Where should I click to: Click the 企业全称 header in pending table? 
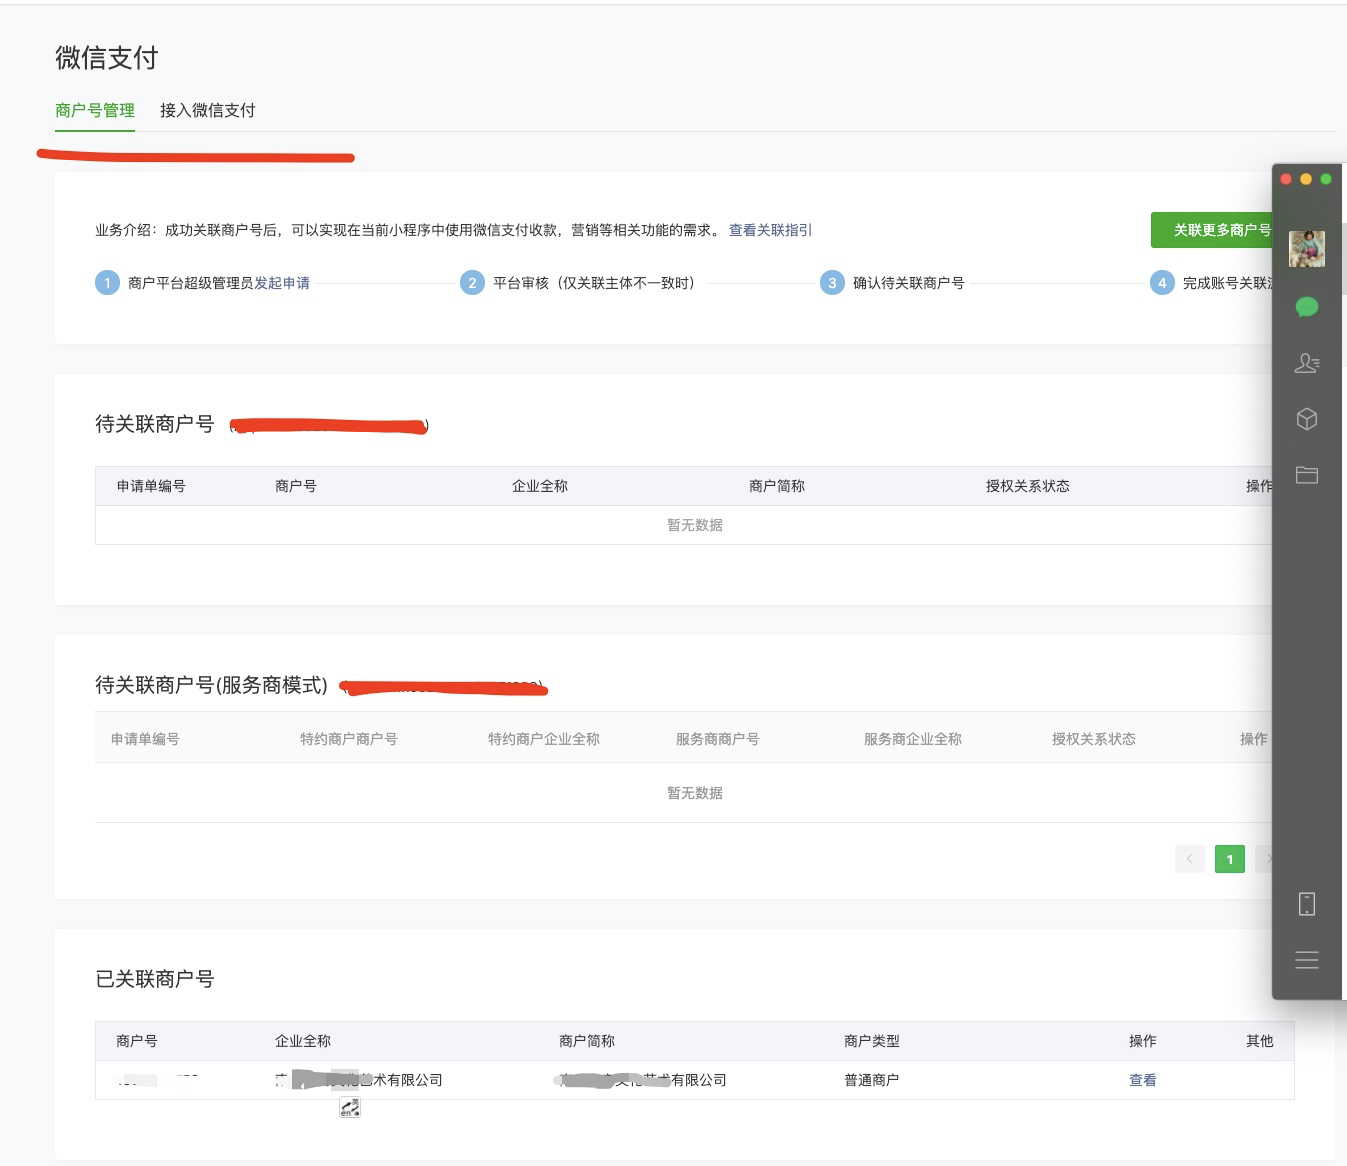(x=539, y=486)
